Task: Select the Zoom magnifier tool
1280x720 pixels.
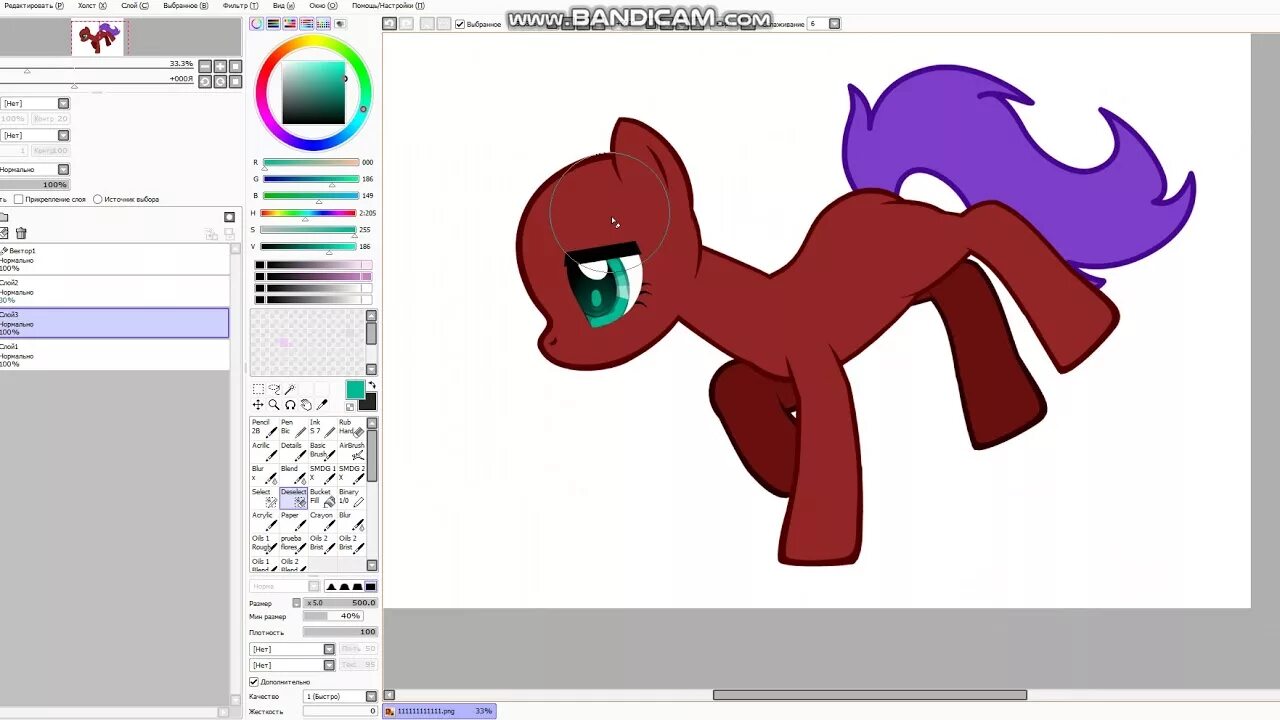Action: pyautogui.click(x=274, y=405)
